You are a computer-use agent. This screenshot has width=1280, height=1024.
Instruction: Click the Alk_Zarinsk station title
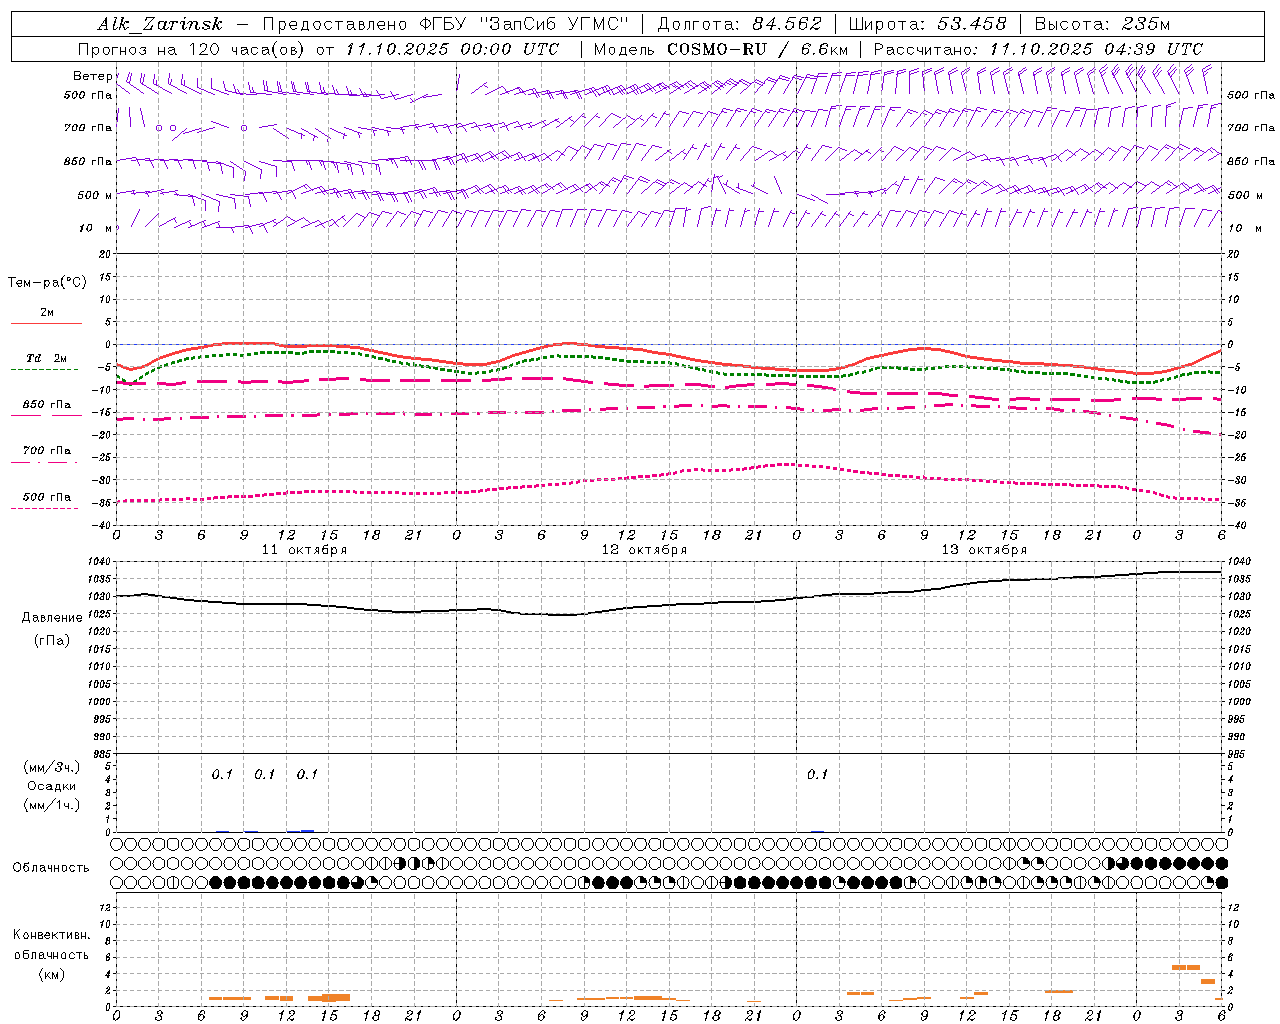pos(159,24)
